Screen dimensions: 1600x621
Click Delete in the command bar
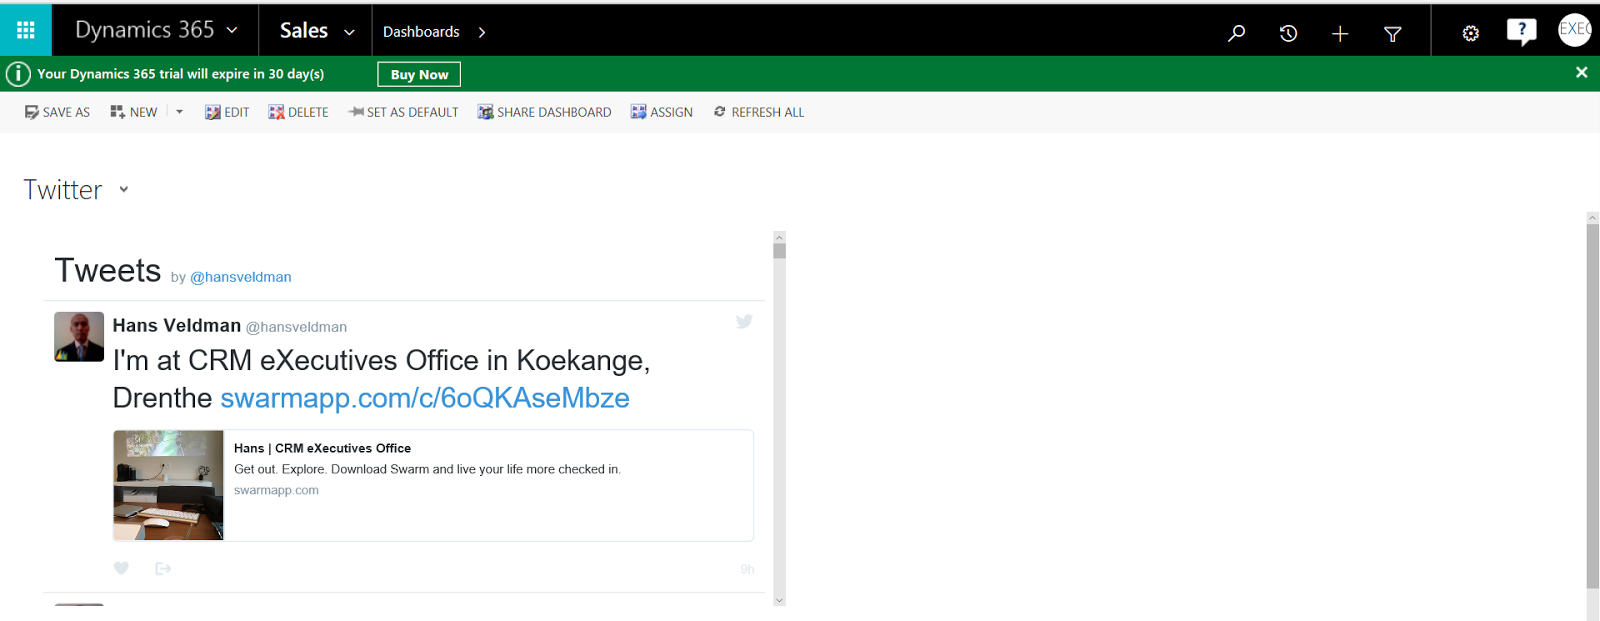(x=298, y=112)
